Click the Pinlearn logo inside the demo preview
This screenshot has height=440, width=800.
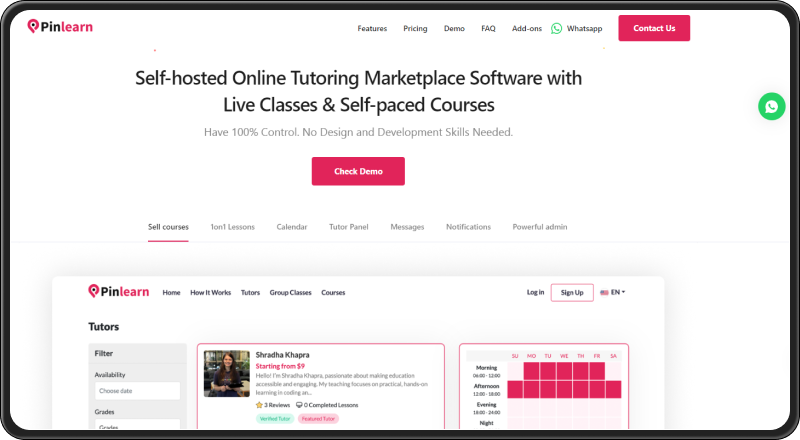pyautogui.click(x=119, y=292)
